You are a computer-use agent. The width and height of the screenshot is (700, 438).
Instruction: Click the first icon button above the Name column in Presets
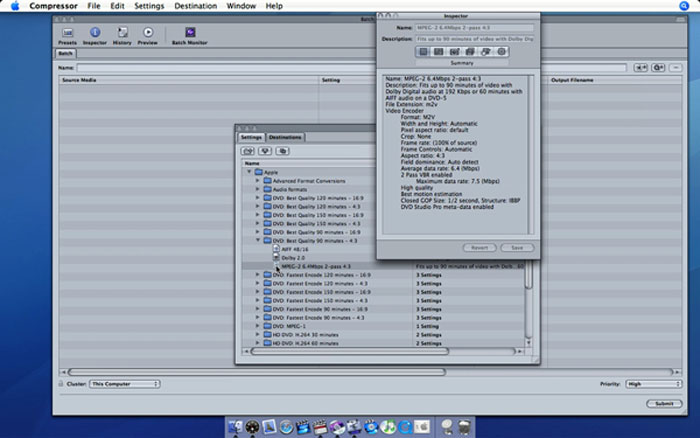248,151
